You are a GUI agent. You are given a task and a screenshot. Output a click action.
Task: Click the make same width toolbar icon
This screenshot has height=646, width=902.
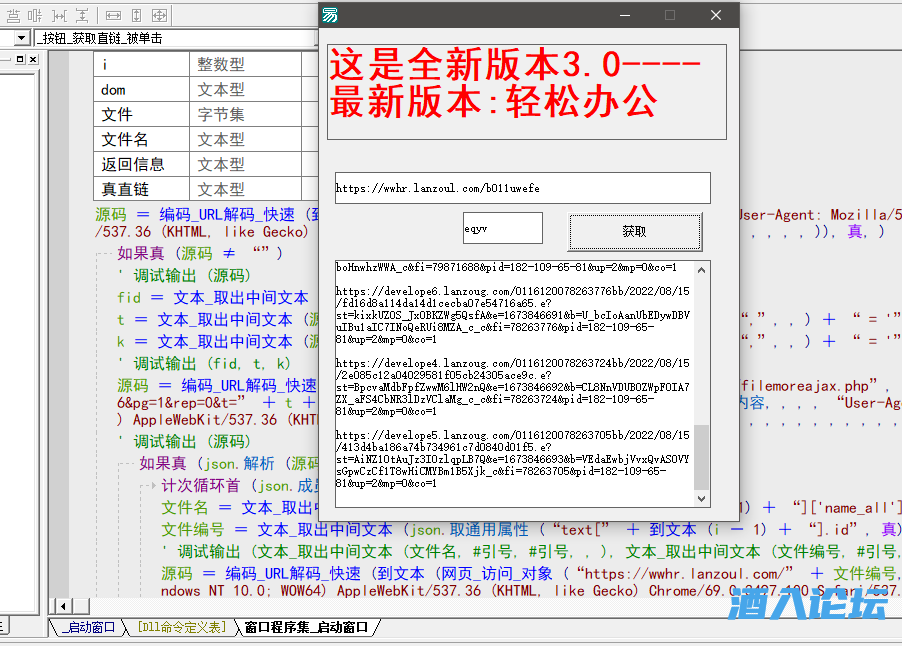113,15
